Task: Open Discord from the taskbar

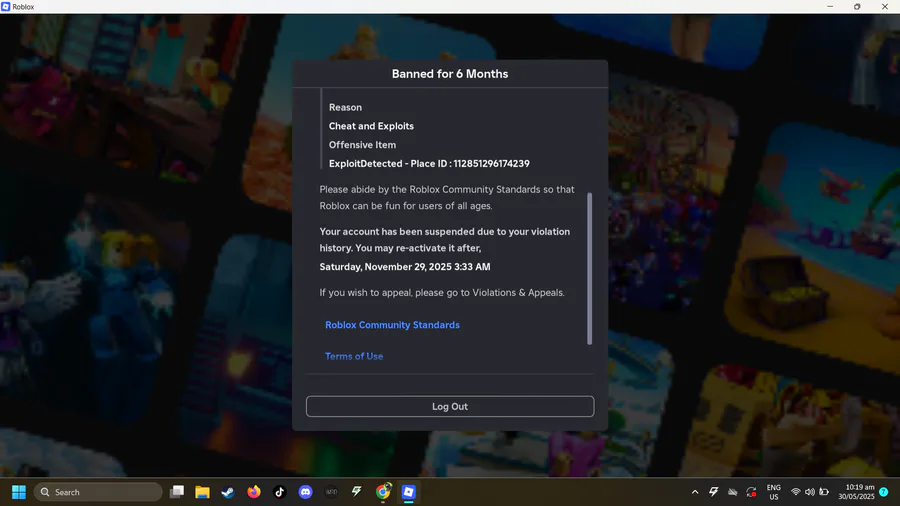Action: (x=305, y=492)
